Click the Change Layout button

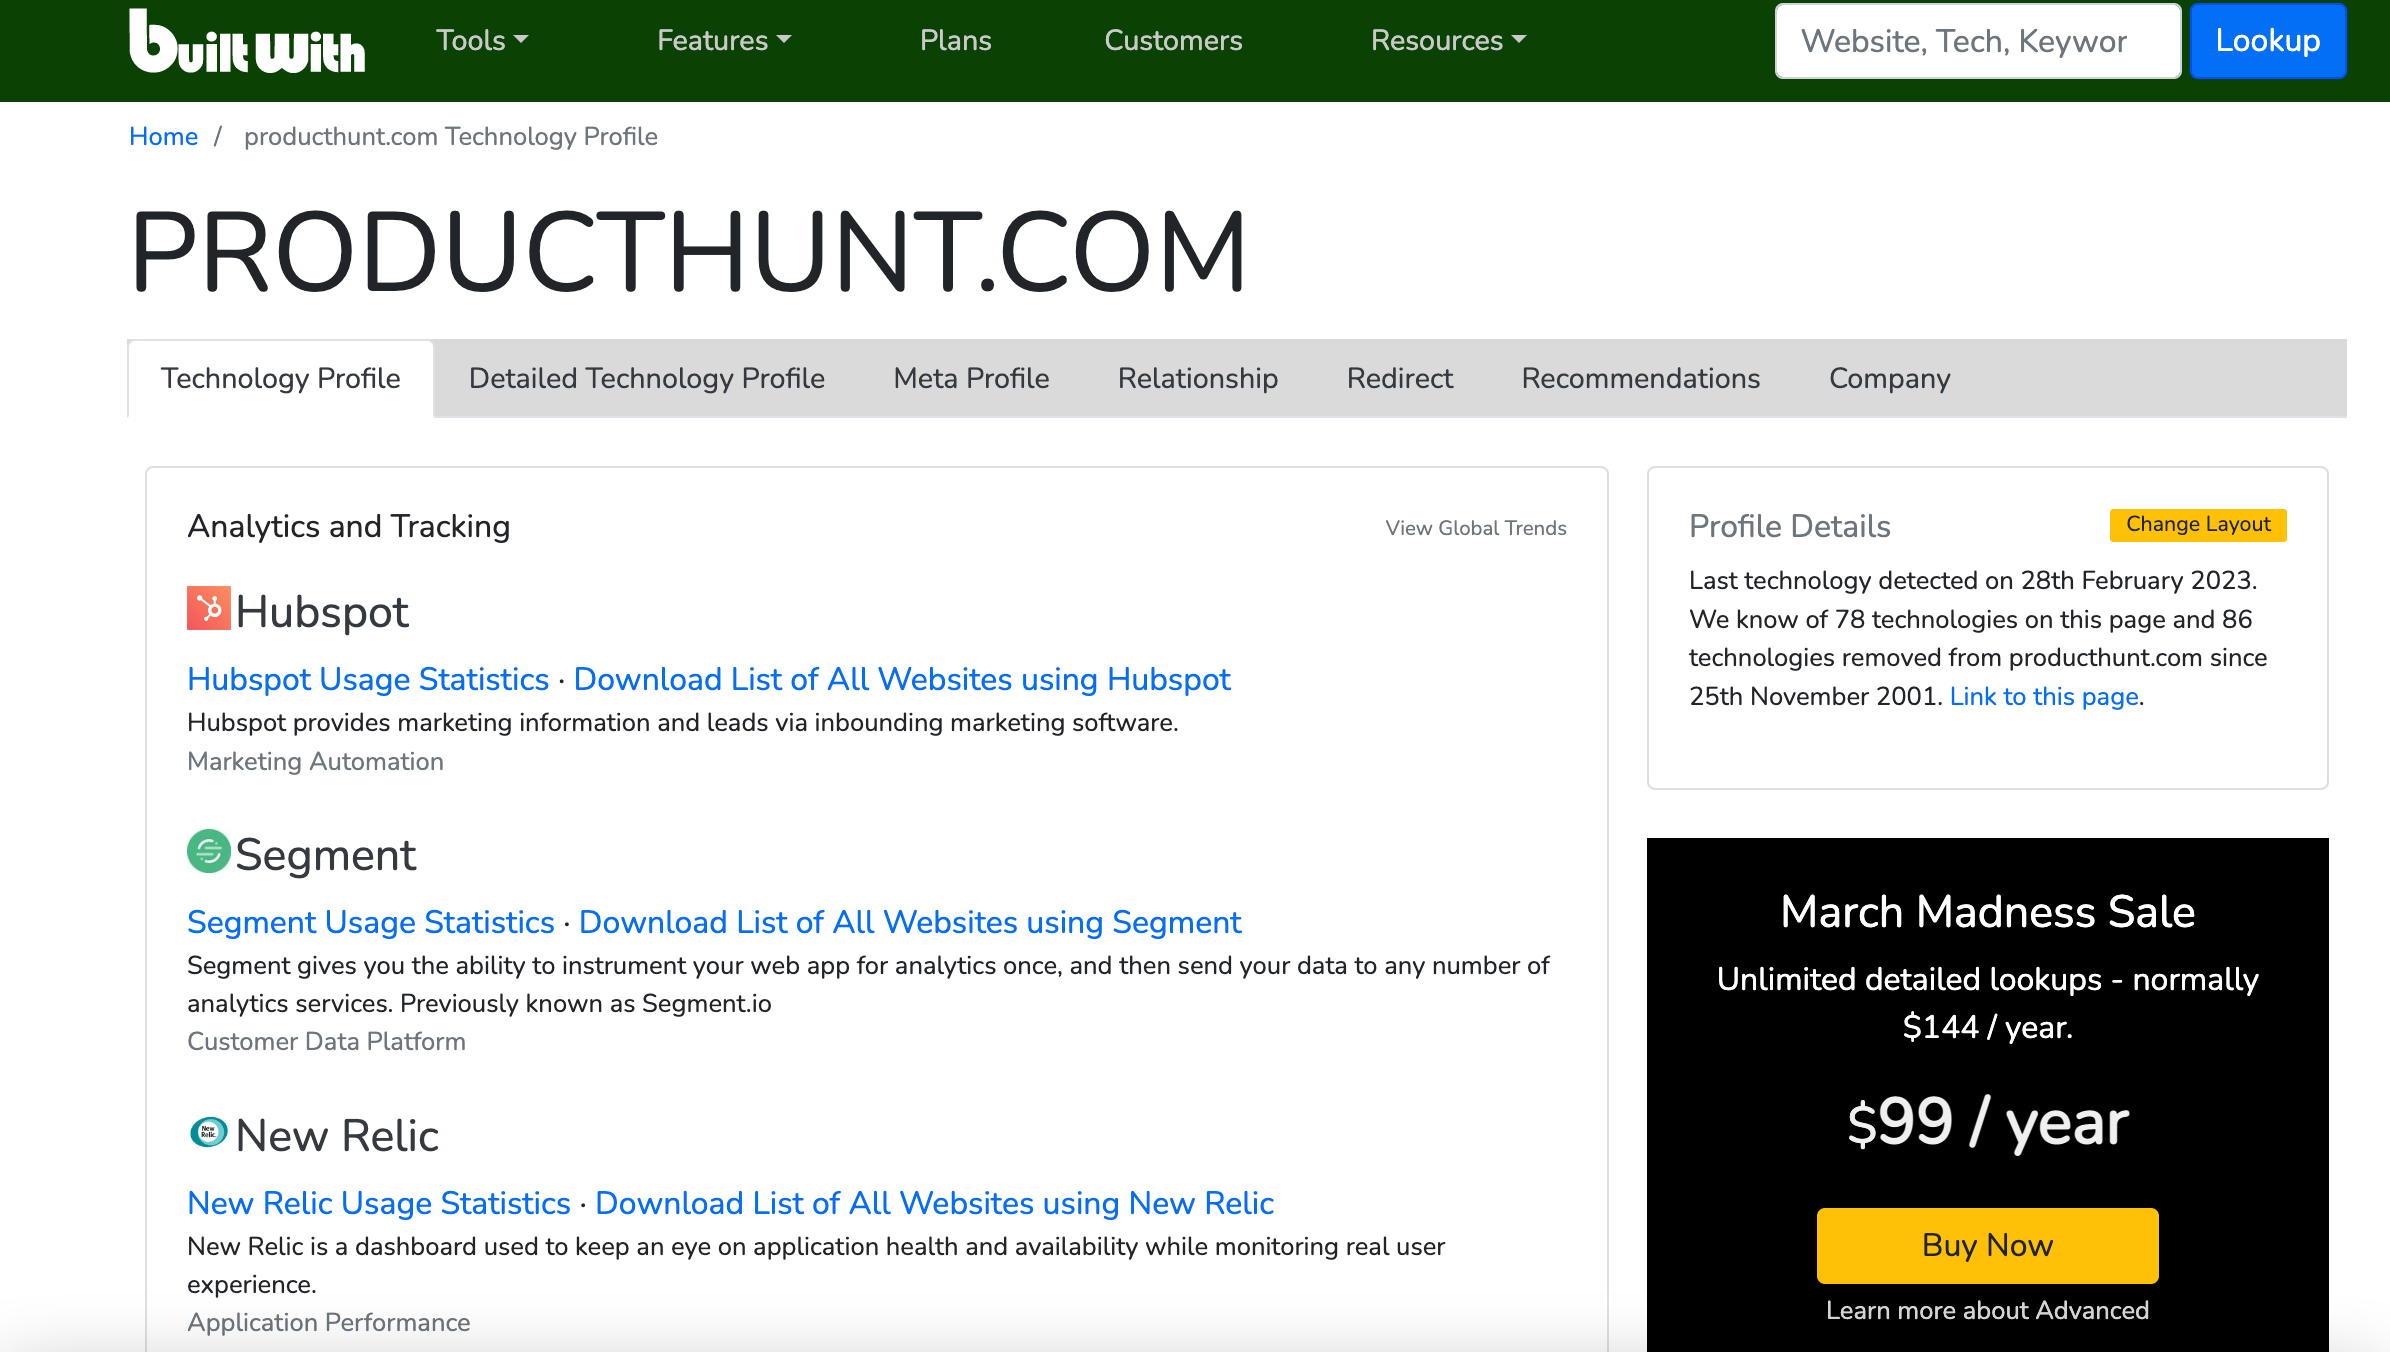[x=2197, y=525]
